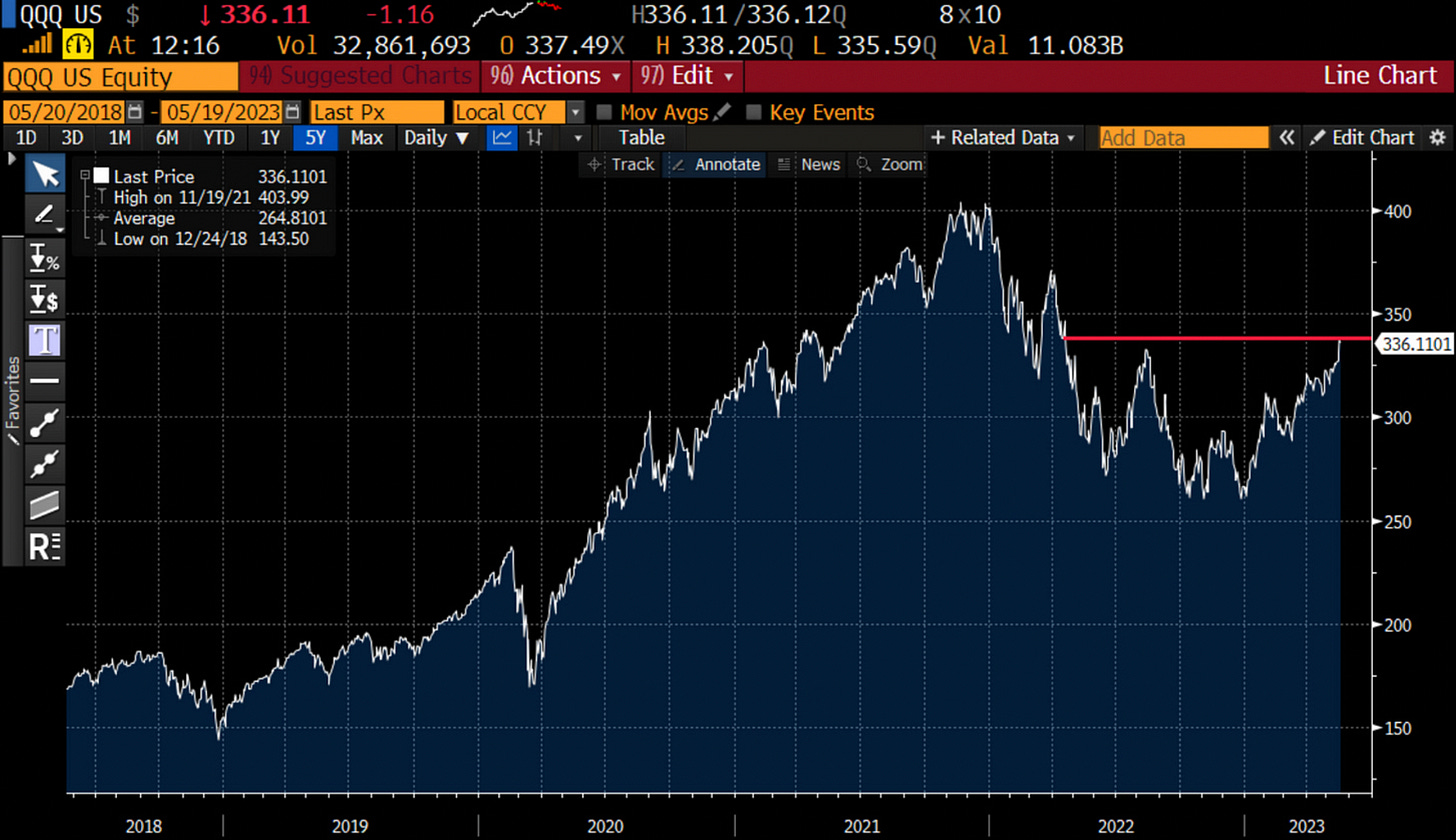Click the red horizontal annotation line
The image size is (1456, 840).
coord(1215,338)
